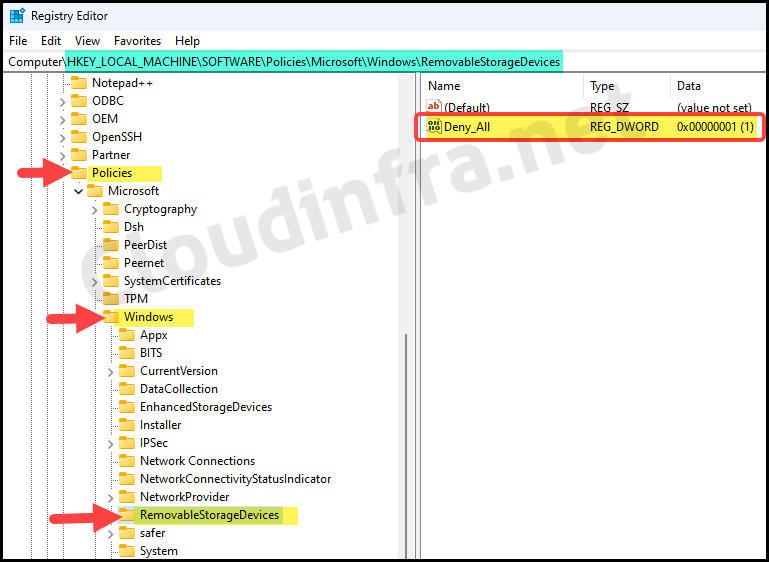Expand the OEM key
The image size is (769, 562).
[62, 120]
